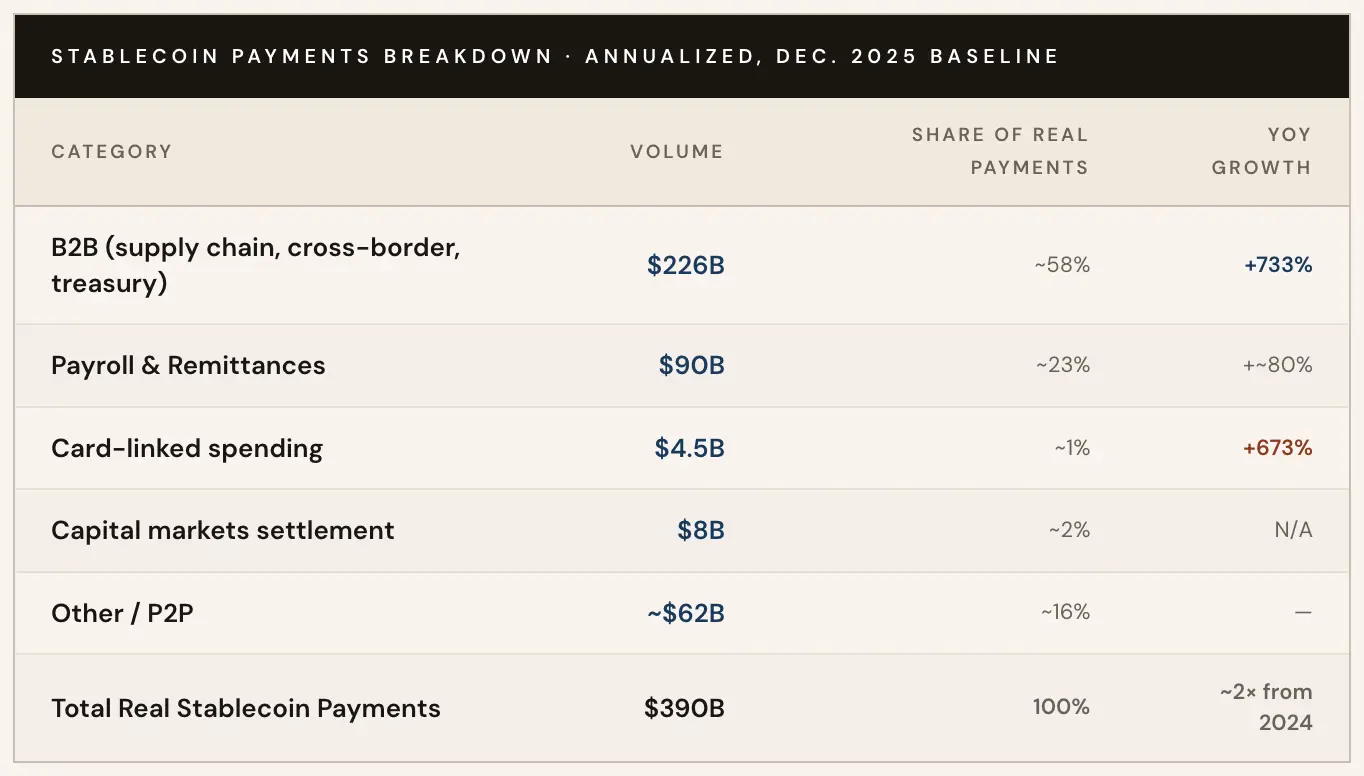Click the 'Total Real Stablecoin Payments' label

(x=246, y=708)
